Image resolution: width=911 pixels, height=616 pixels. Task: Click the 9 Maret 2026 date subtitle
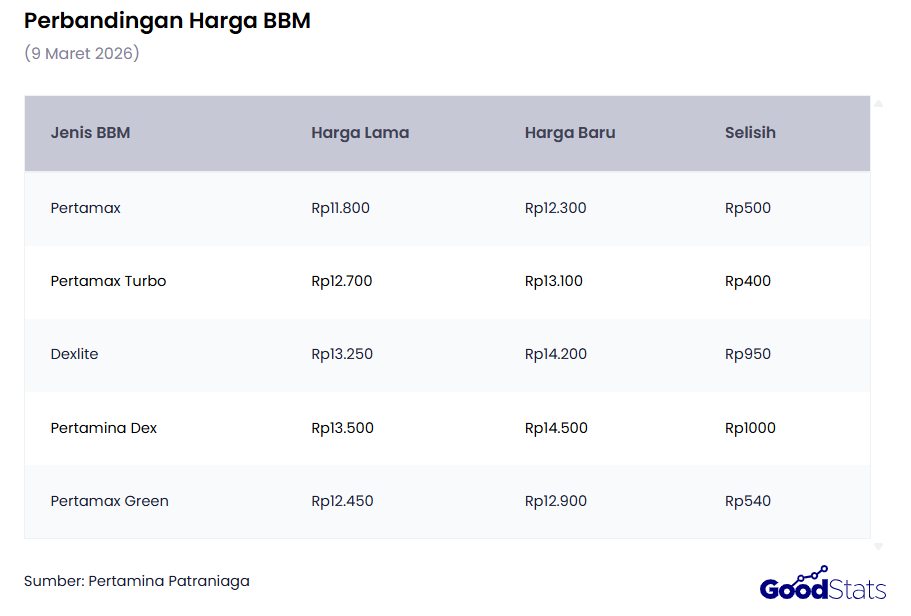coord(82,54)
